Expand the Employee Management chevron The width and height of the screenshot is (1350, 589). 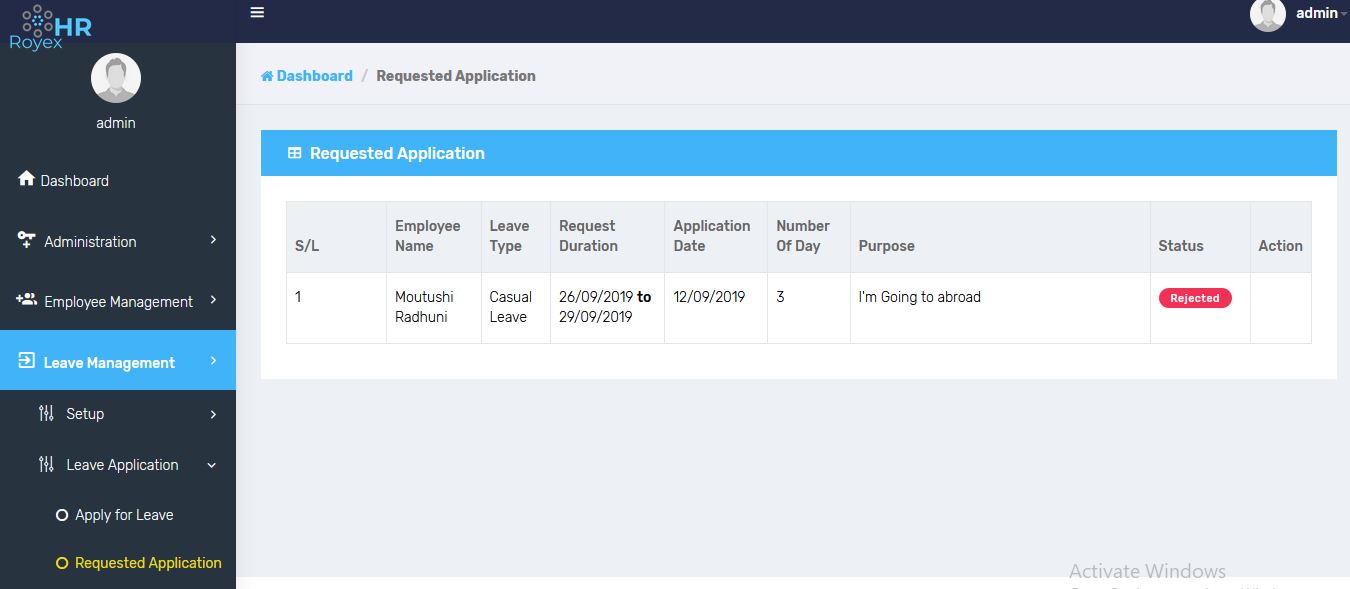[213, 300]
